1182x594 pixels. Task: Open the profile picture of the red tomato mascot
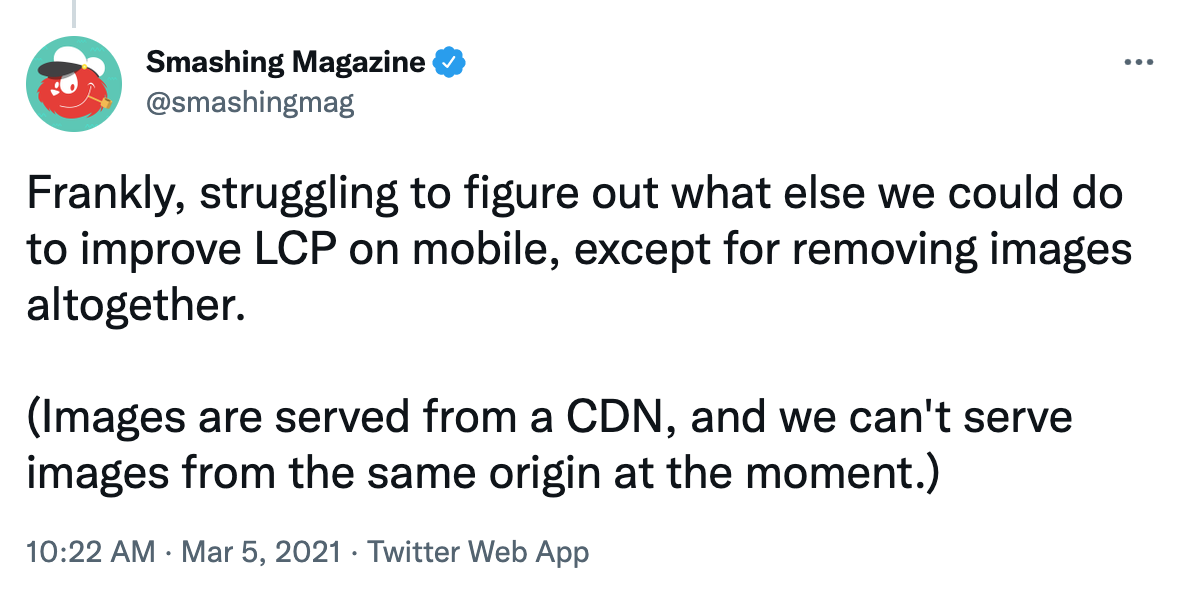[x=73, y=81]
